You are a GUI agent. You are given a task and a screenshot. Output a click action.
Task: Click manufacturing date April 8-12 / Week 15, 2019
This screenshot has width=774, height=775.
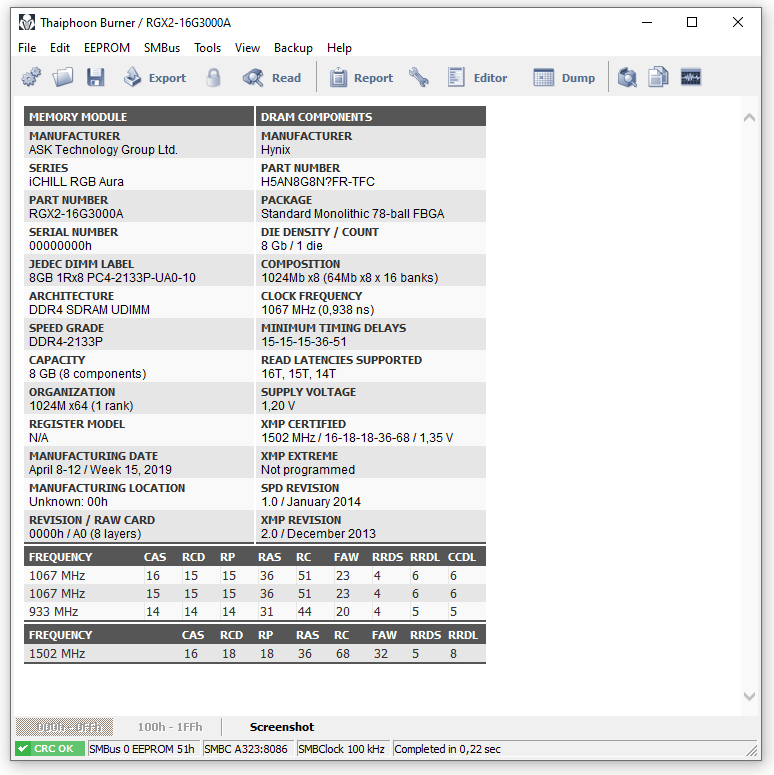[x=100, y=470]
